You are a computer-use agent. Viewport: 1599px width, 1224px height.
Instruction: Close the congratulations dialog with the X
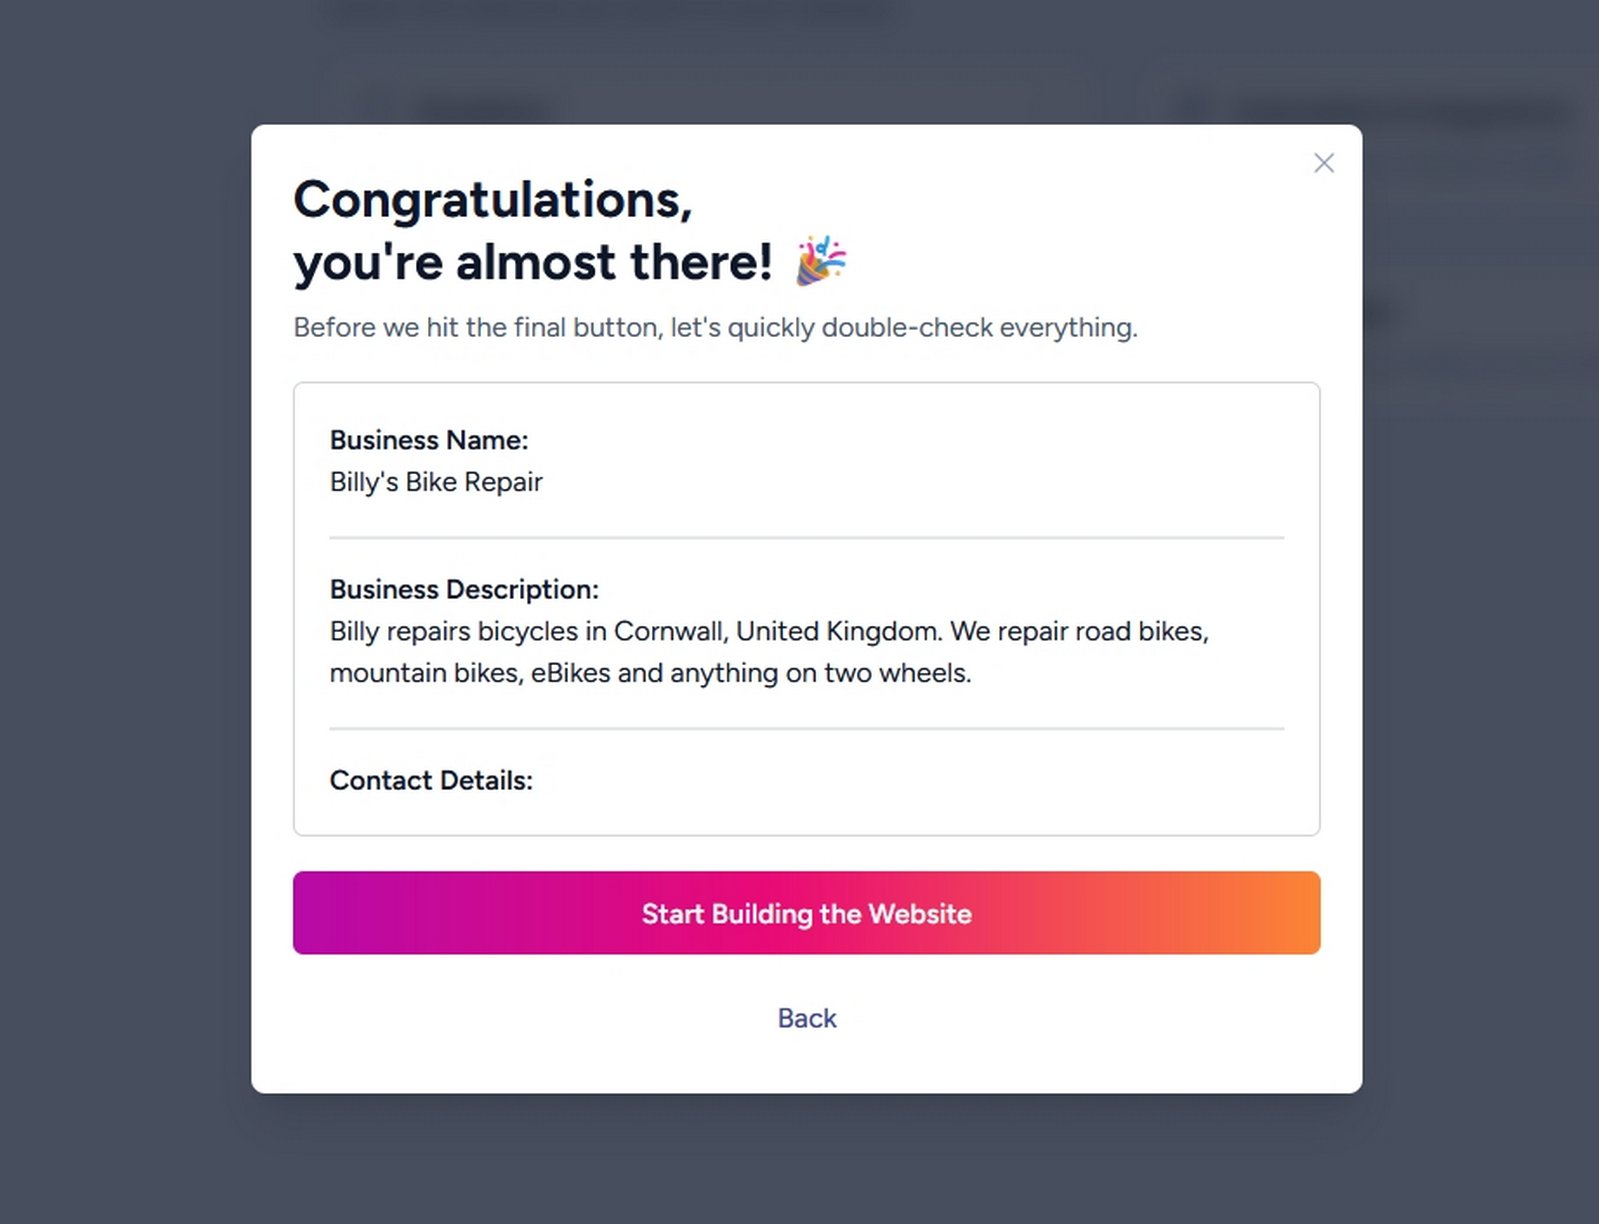tap(1323, 163)
